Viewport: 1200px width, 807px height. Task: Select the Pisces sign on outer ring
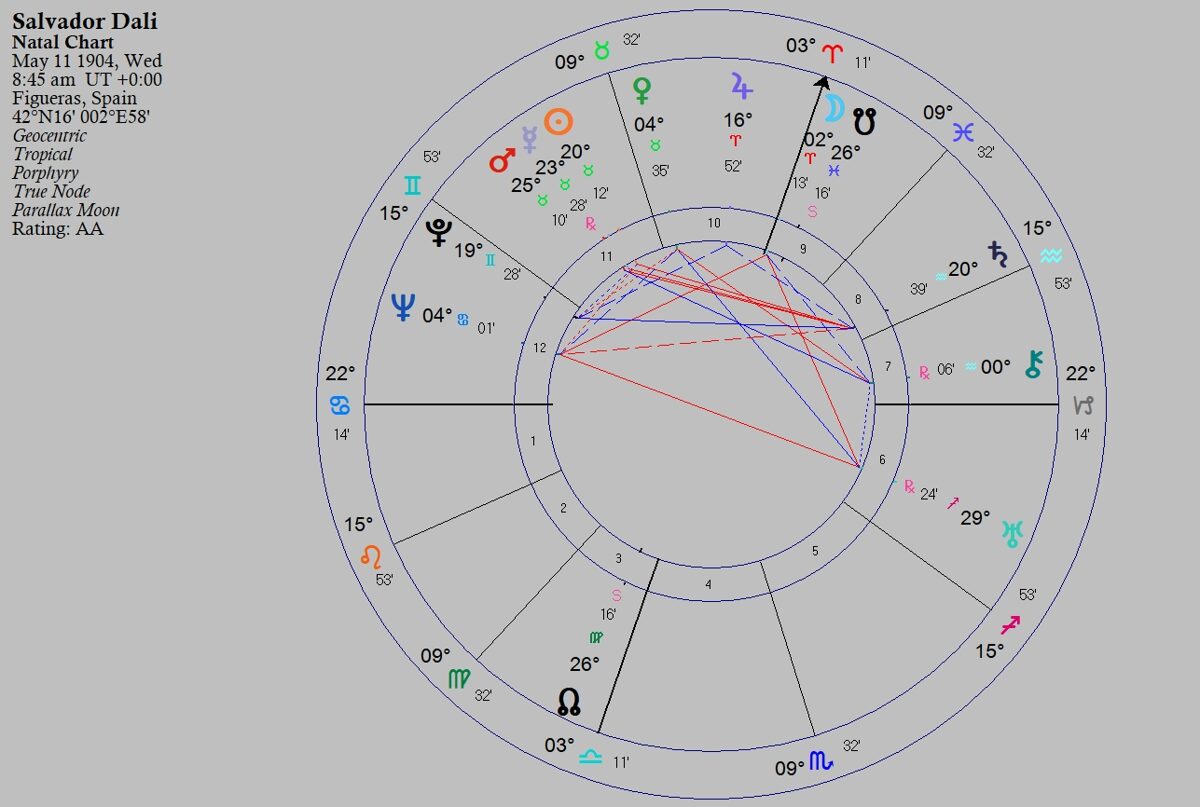(x=963, y=132)
